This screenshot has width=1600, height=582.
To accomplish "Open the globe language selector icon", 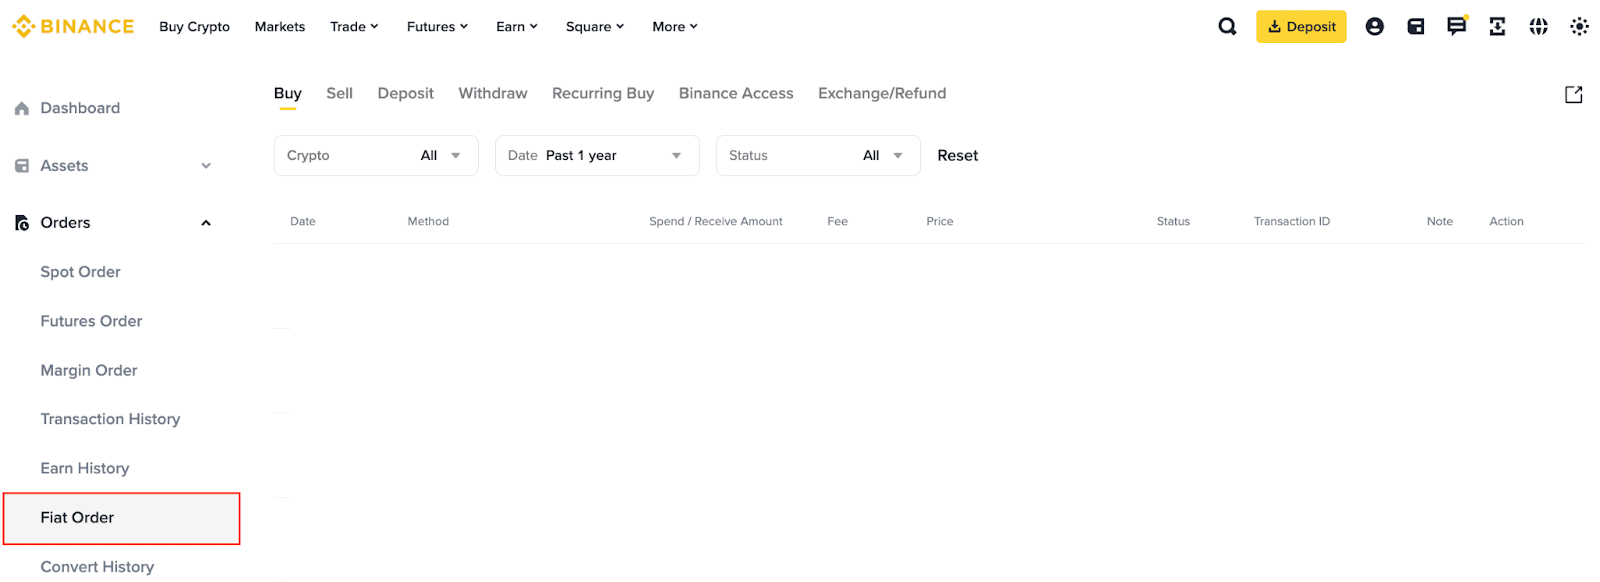I will (x=1538, y=27).
